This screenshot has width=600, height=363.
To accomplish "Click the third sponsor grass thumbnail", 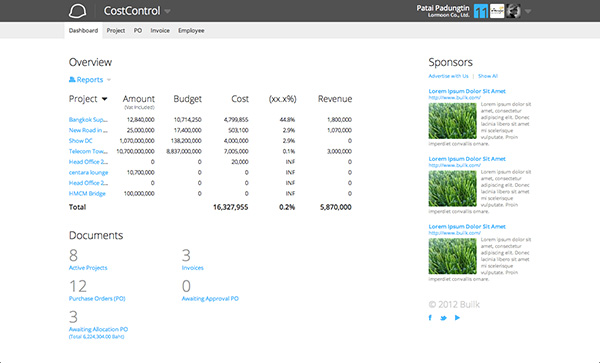I will [452, 256].
